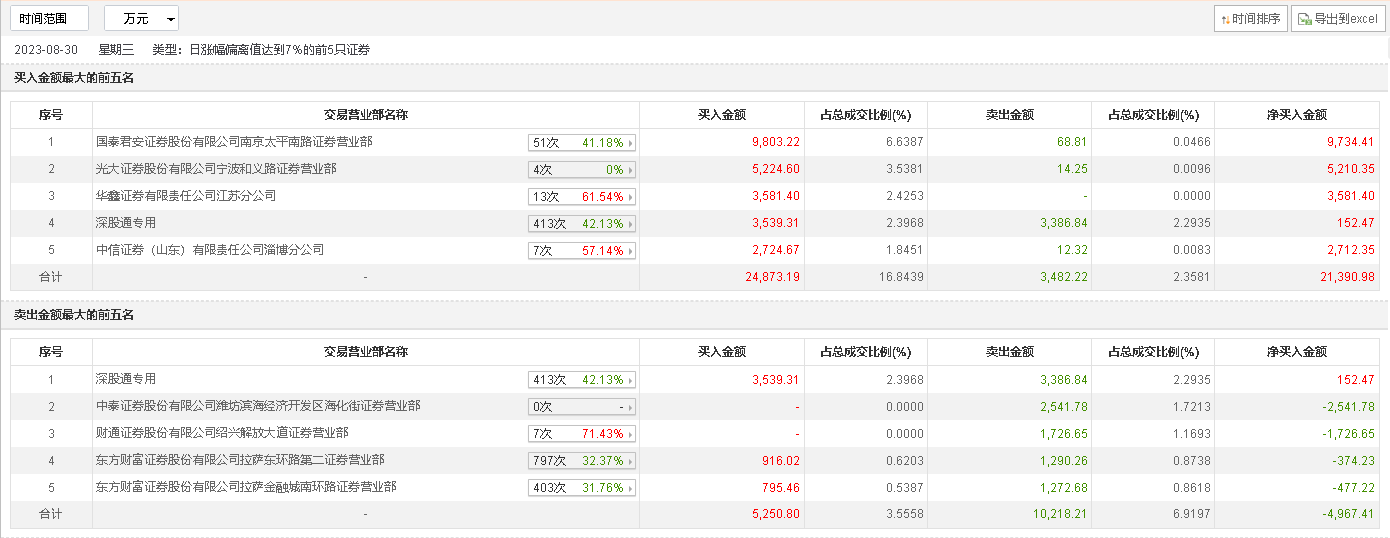
Task: Click the sort arrows icon beside 时间排序
Action: pyautogui.click(x=1225, y=19)
